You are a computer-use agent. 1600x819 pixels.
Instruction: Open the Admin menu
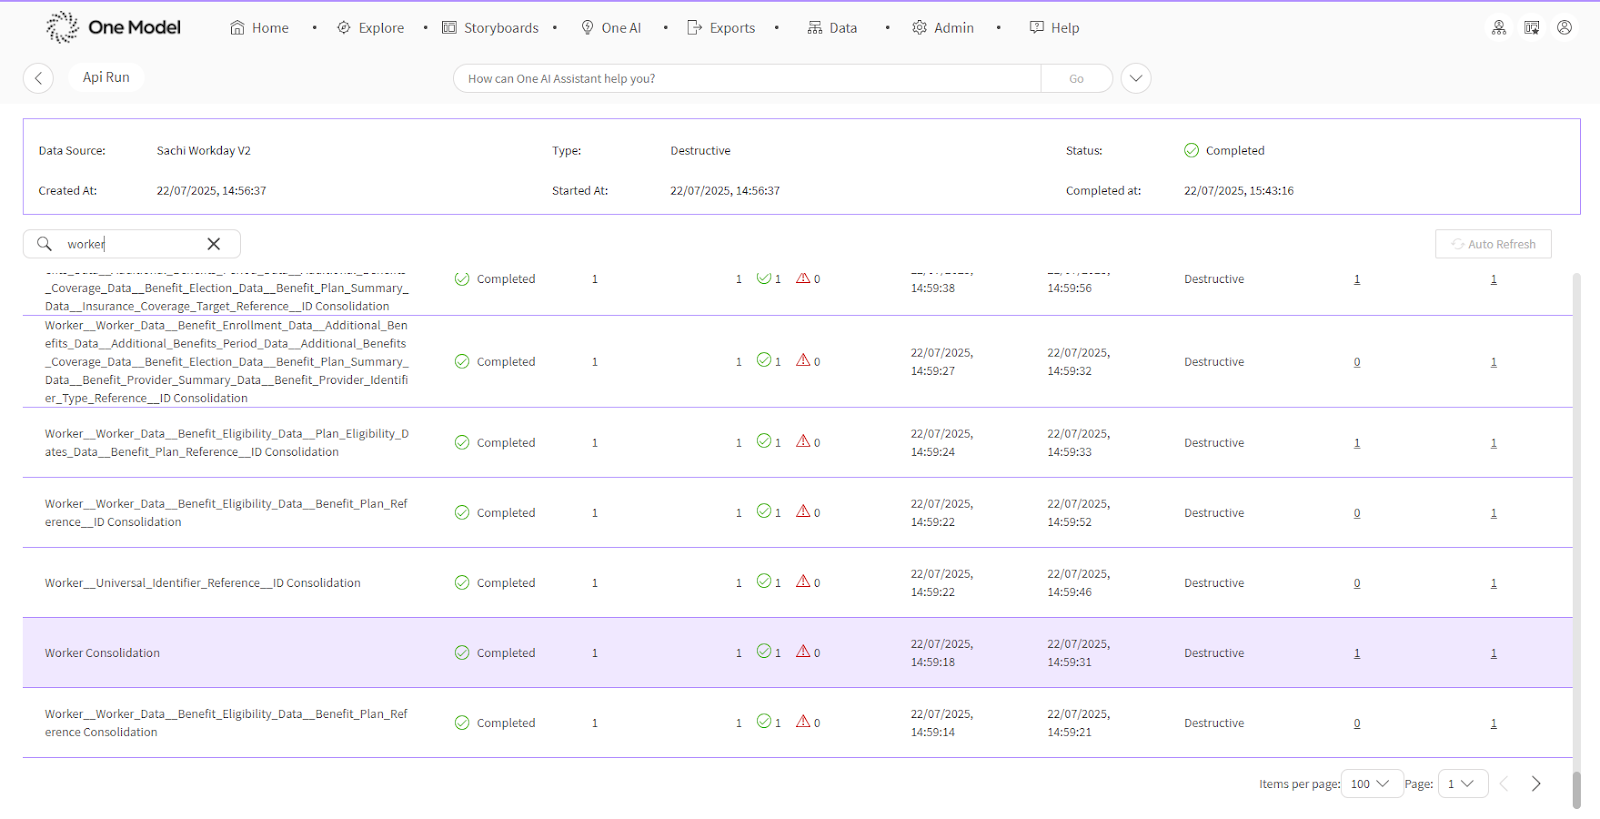coord(943,28)
